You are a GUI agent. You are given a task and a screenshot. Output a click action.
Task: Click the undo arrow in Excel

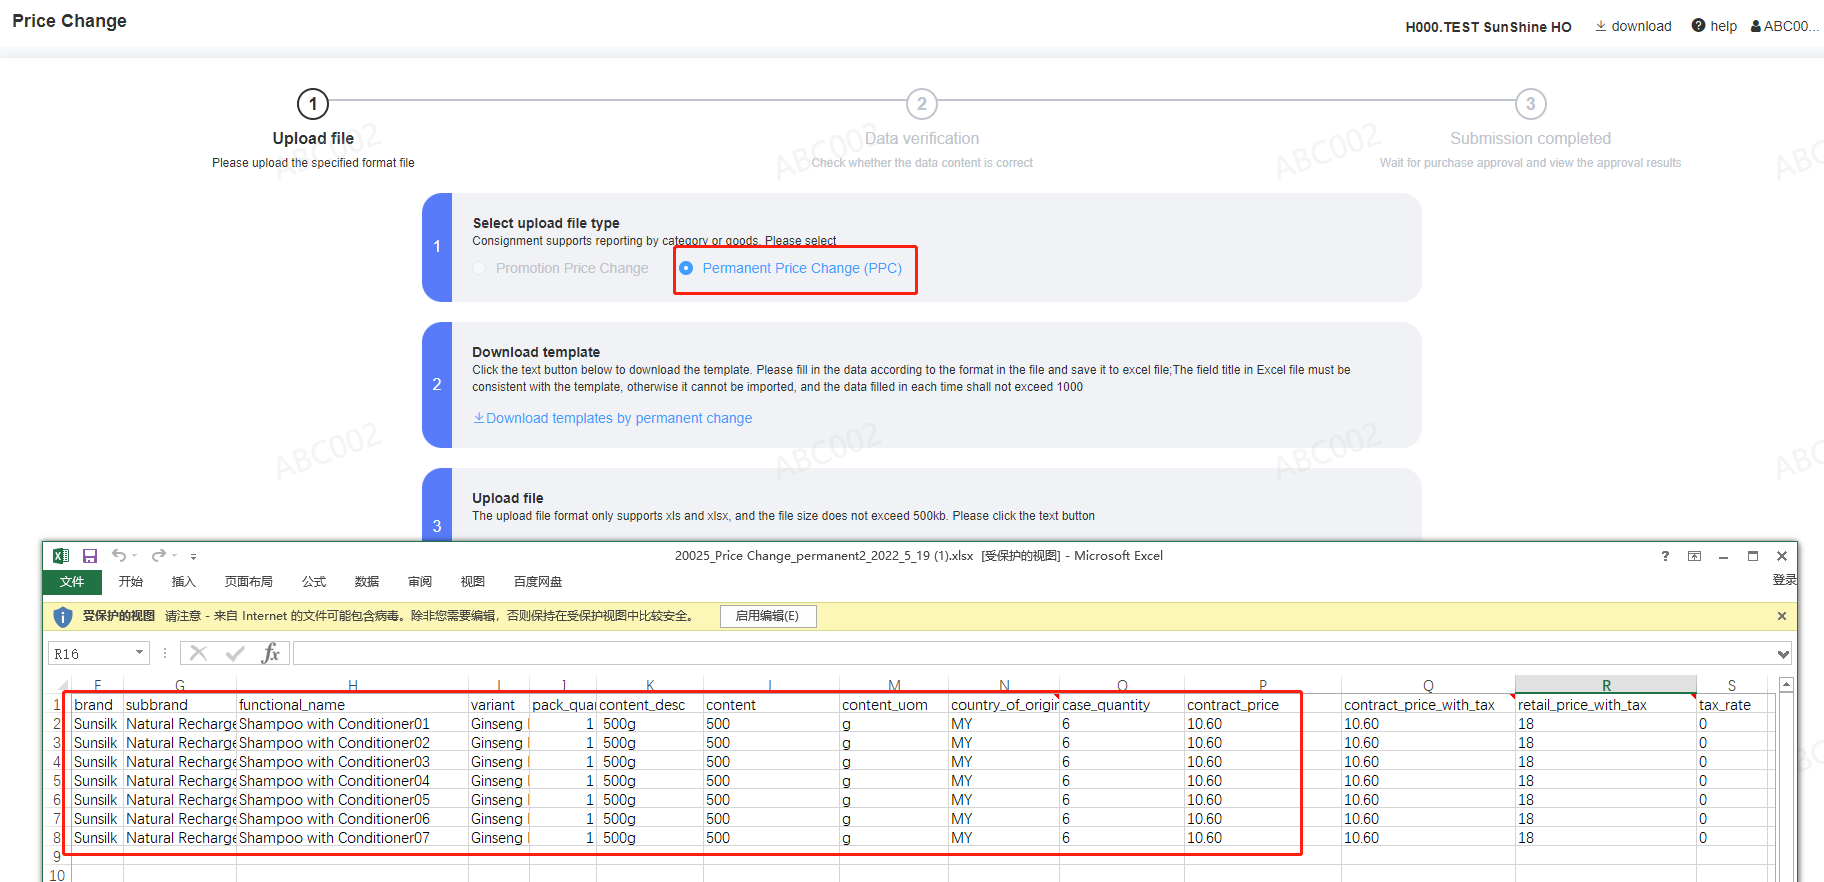pos(119,556)
